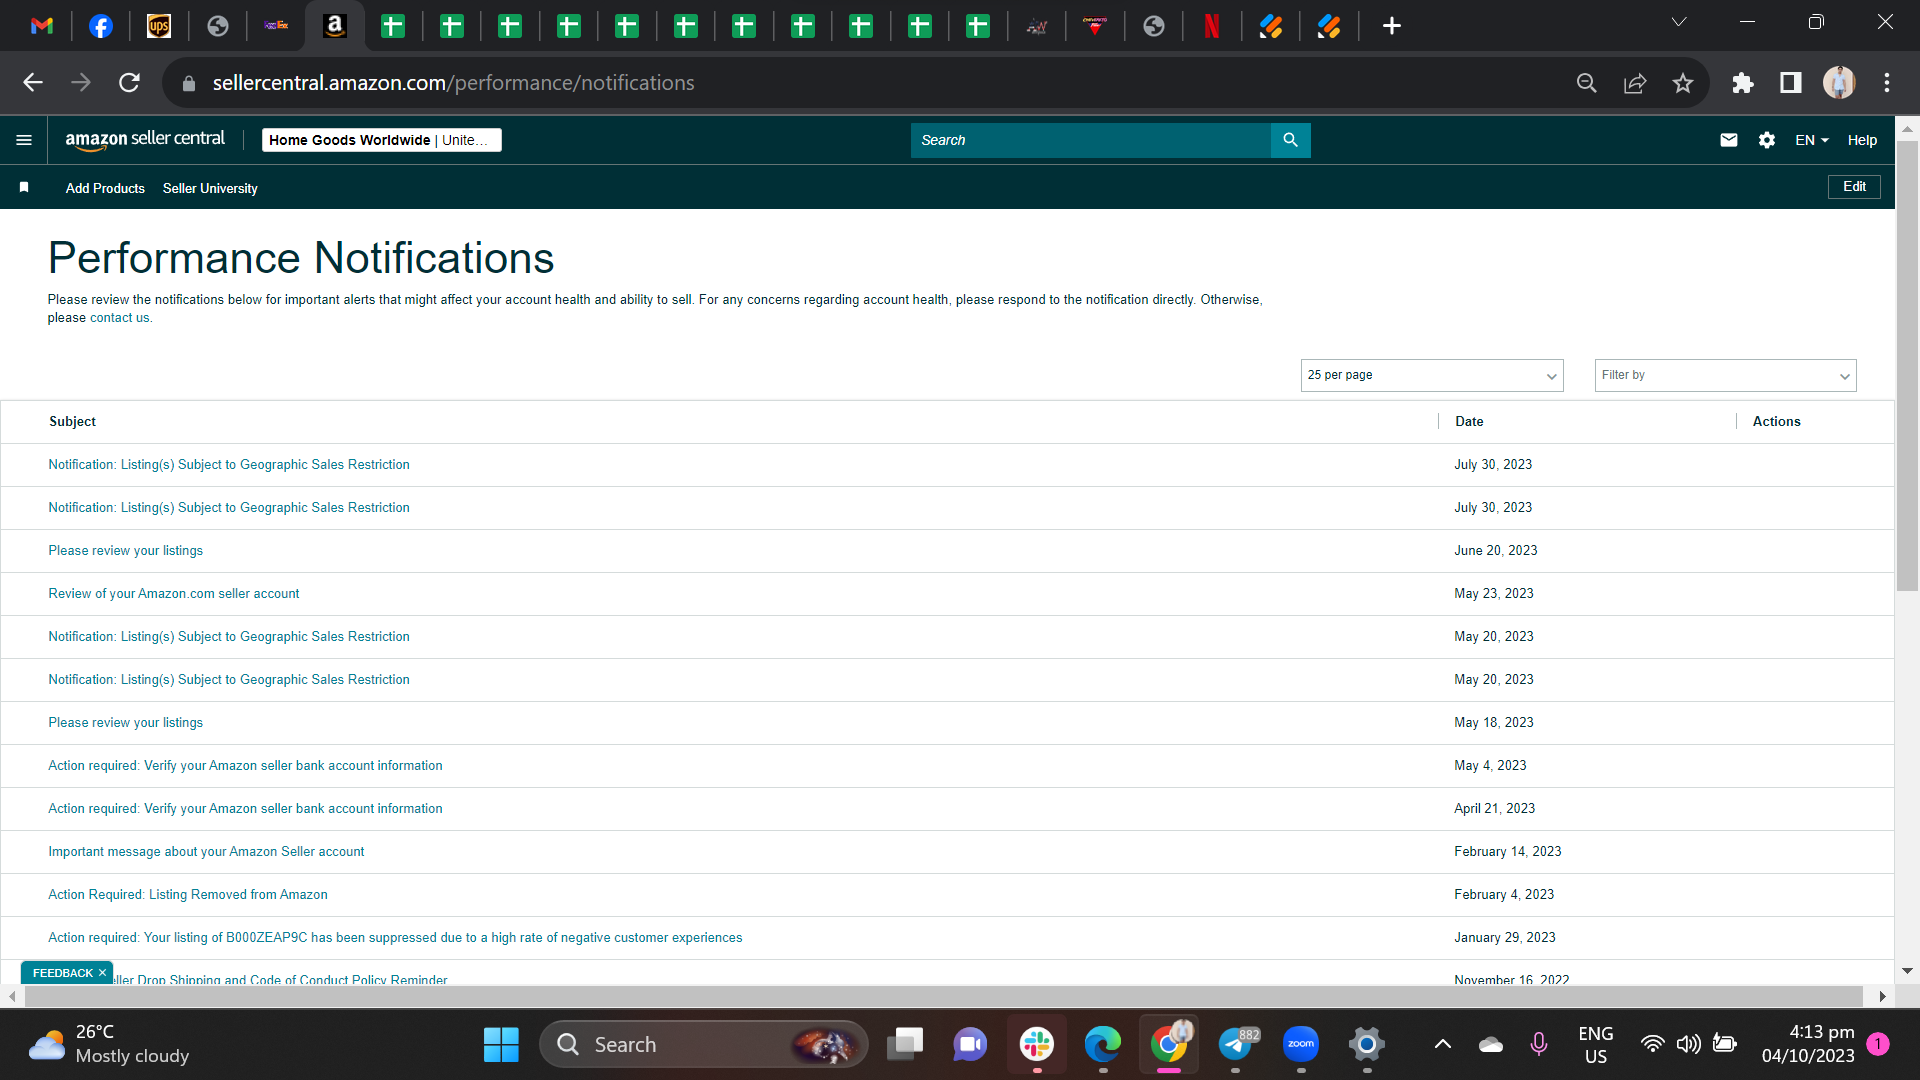The height and width of the screenshot is (1080, 1920).
Task: Open July 30 first Geographic Sales Restriction notification
Action: 229,465
